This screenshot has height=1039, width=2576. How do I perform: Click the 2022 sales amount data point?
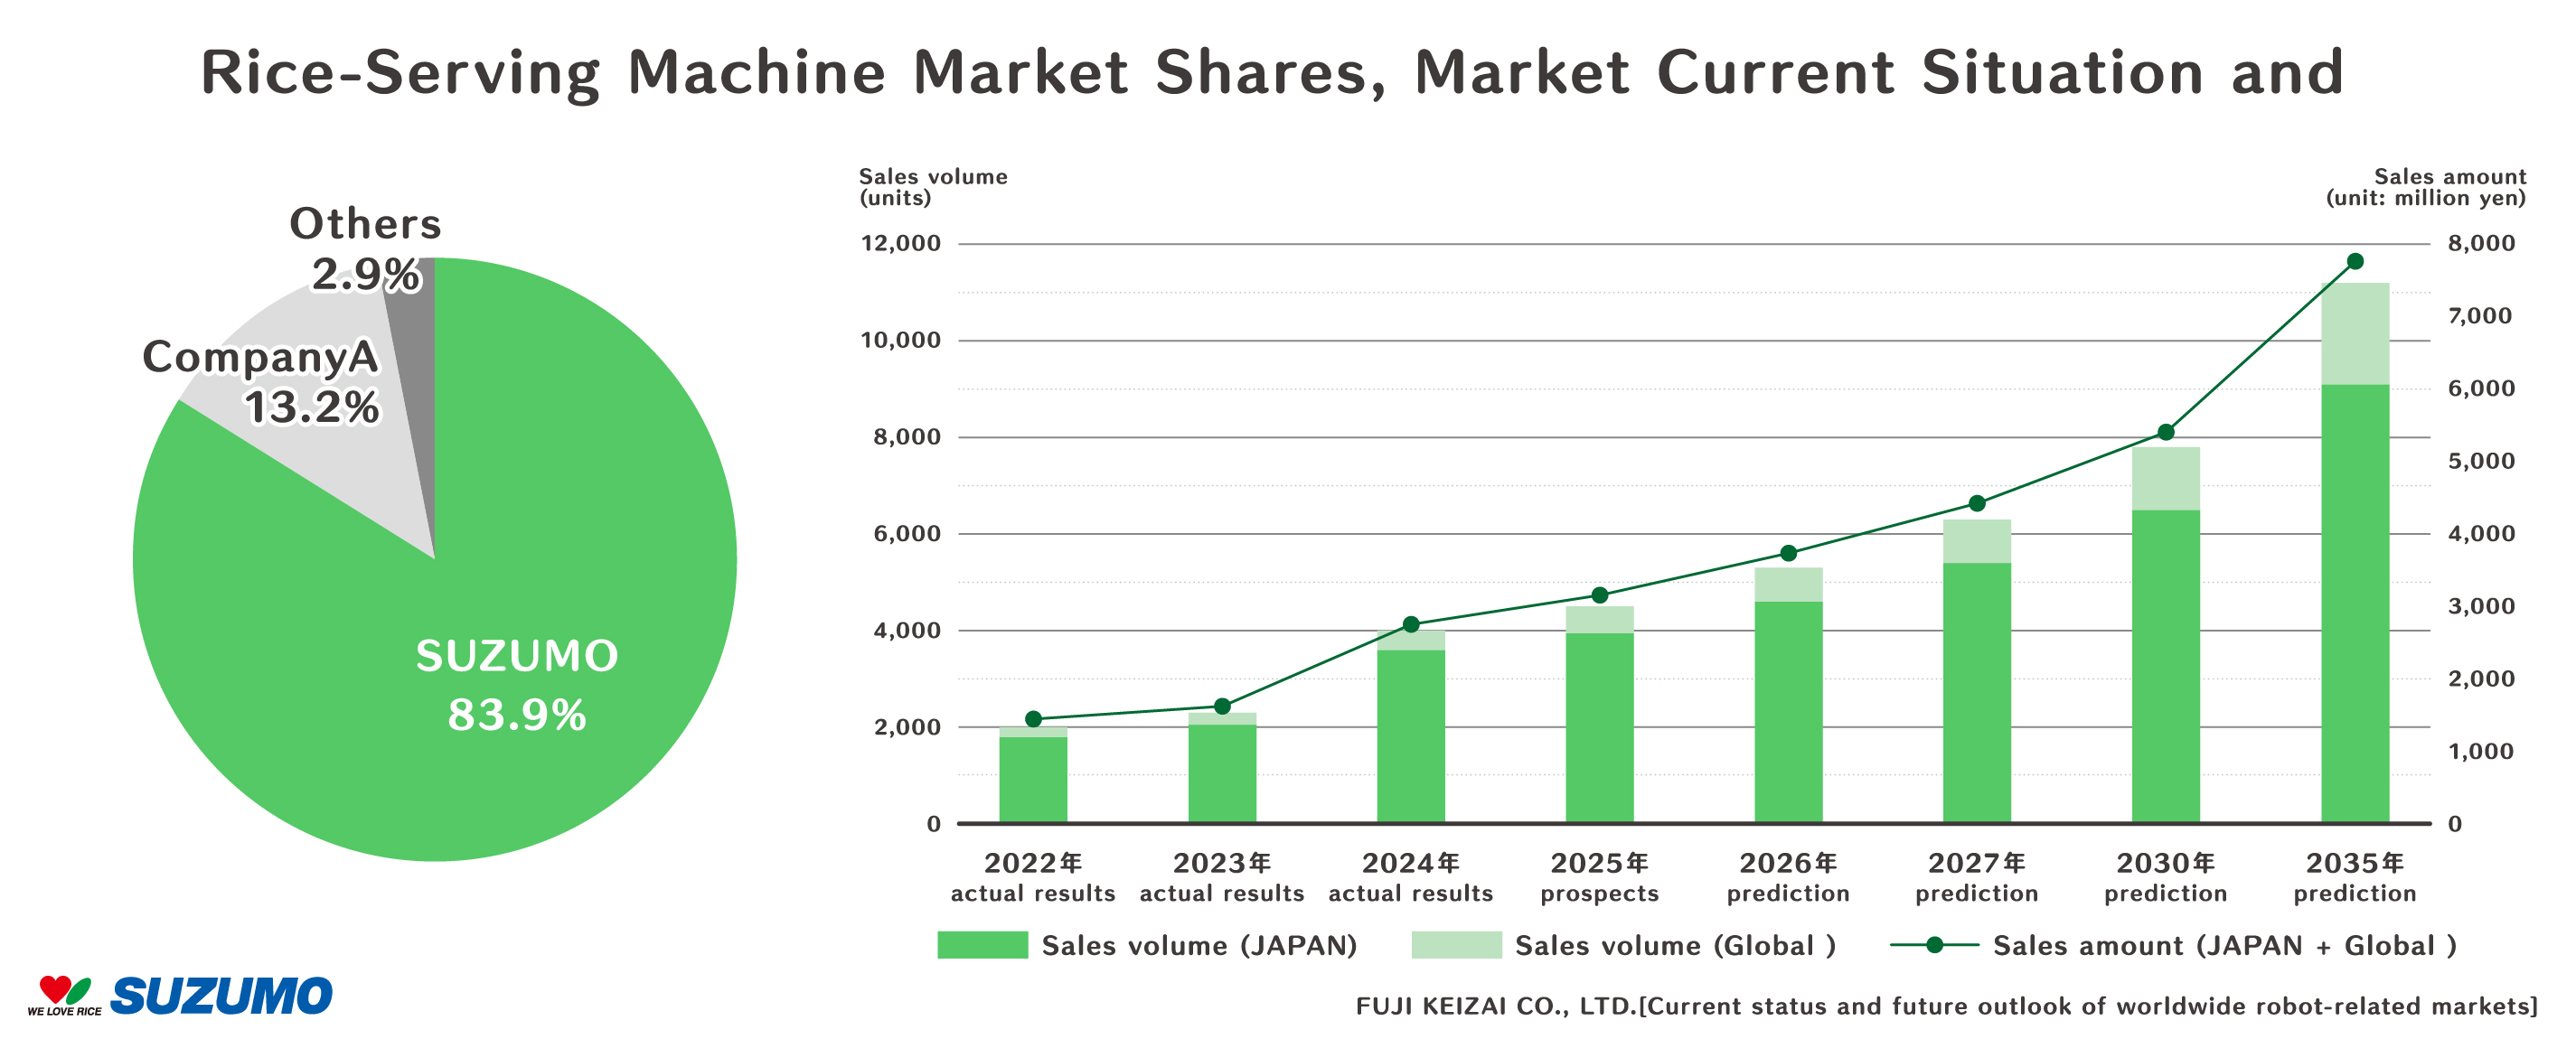[x=1033, y=719]
